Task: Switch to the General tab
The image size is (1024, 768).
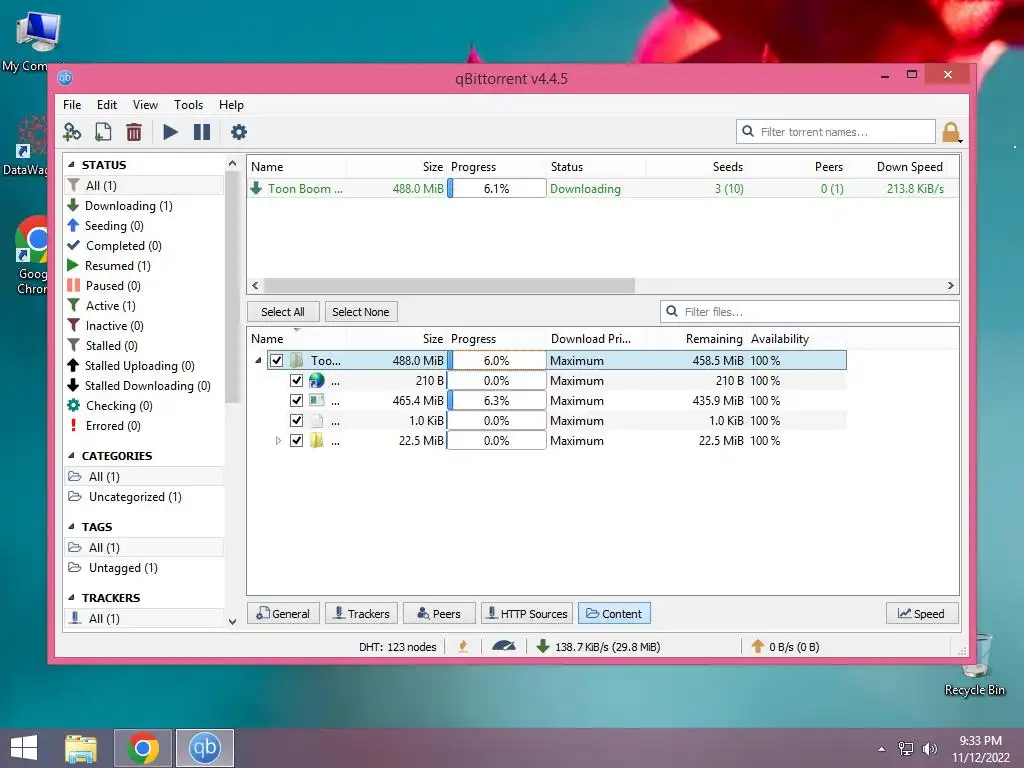Action: [283, 614]
